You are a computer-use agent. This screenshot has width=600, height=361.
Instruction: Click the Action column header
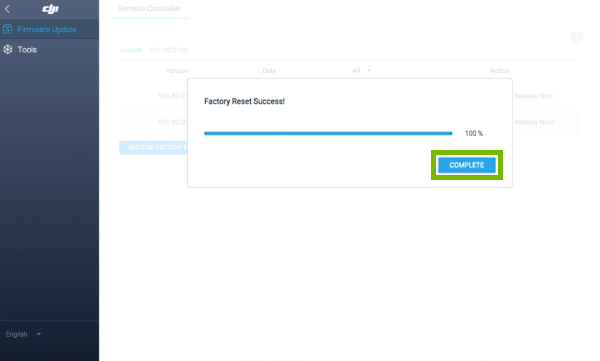point(500,70)
